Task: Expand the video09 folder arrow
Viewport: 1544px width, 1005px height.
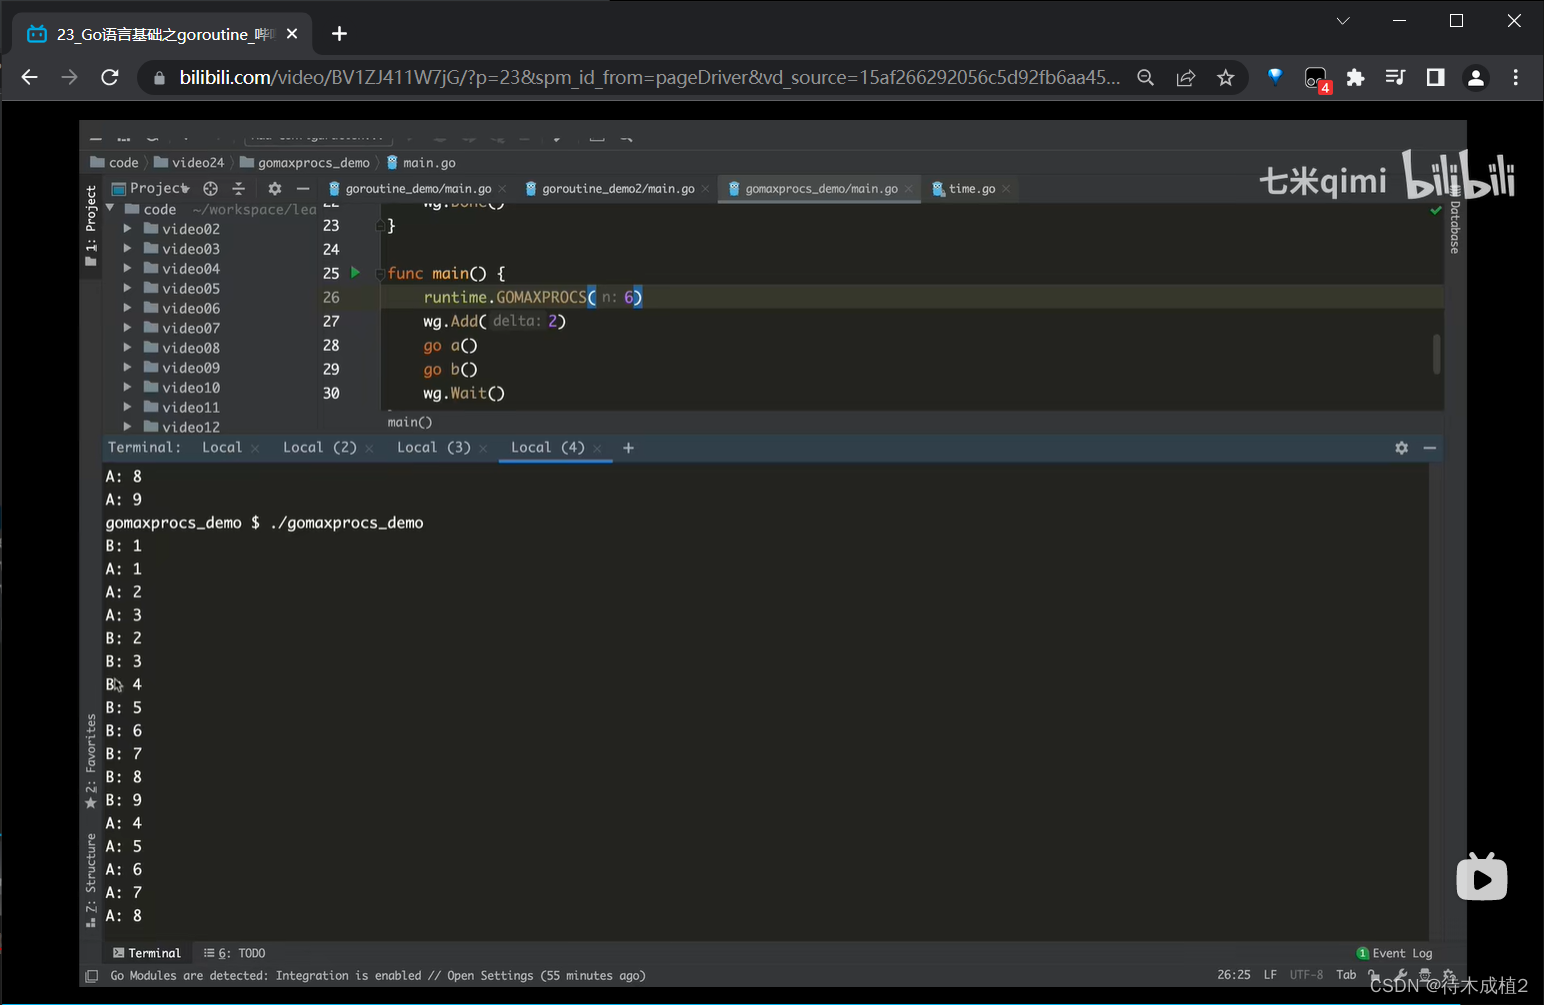Action: (x=127, y=368)
